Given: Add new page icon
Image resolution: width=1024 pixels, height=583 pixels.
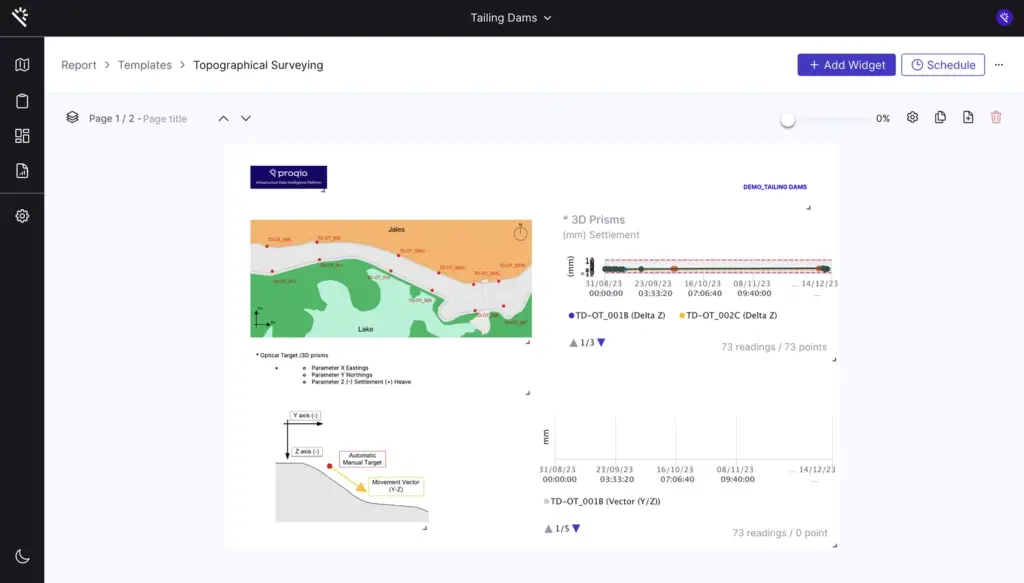Looking at the screenshot, I should pyautogui.click(x=968, y=118).
